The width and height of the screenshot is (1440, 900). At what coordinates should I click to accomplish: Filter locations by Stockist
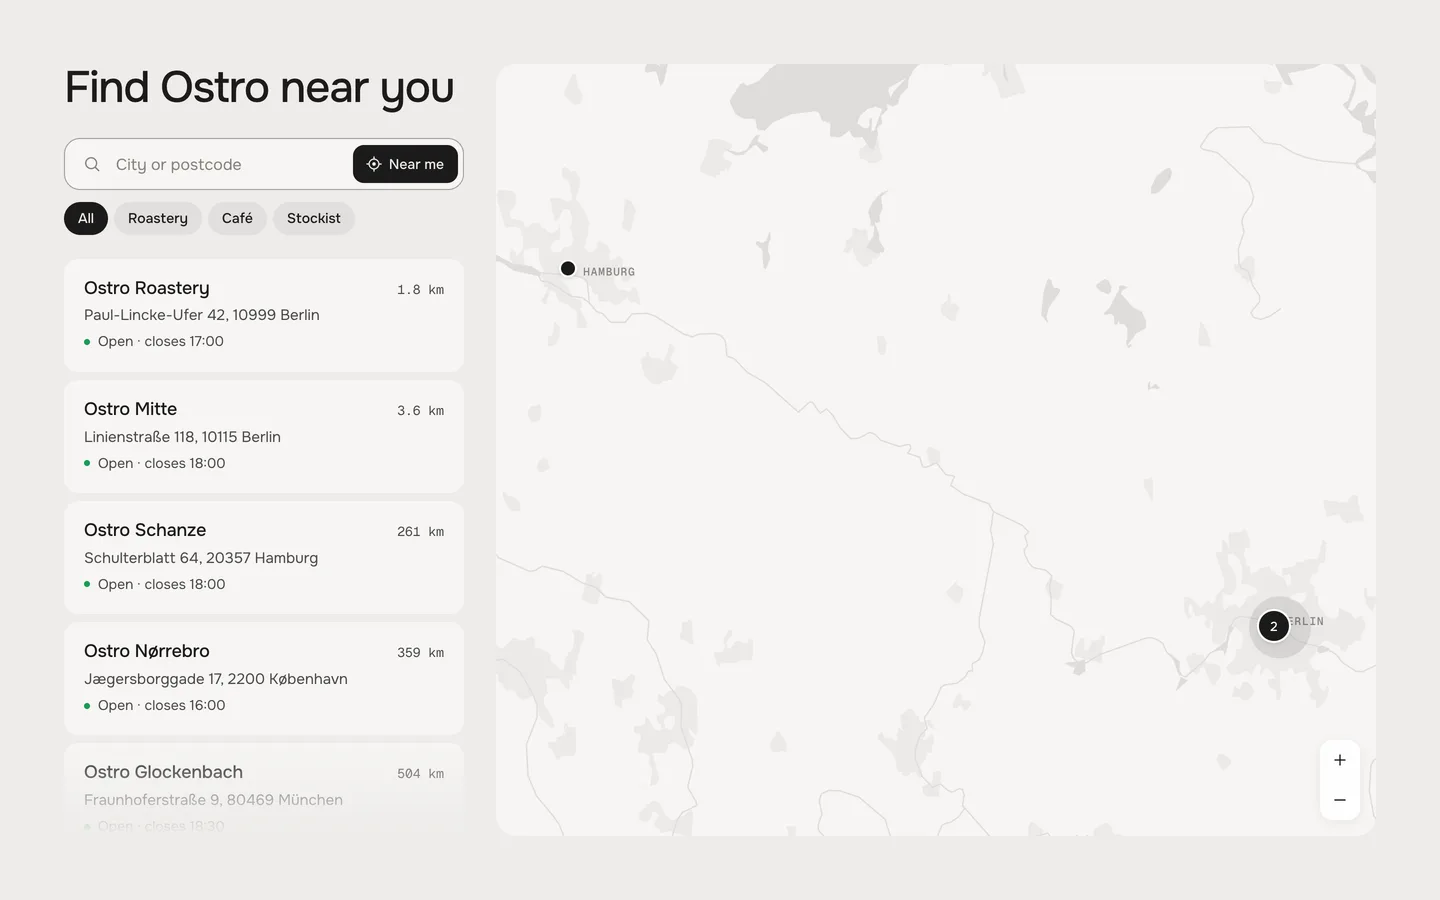click(x=314, y=218)
